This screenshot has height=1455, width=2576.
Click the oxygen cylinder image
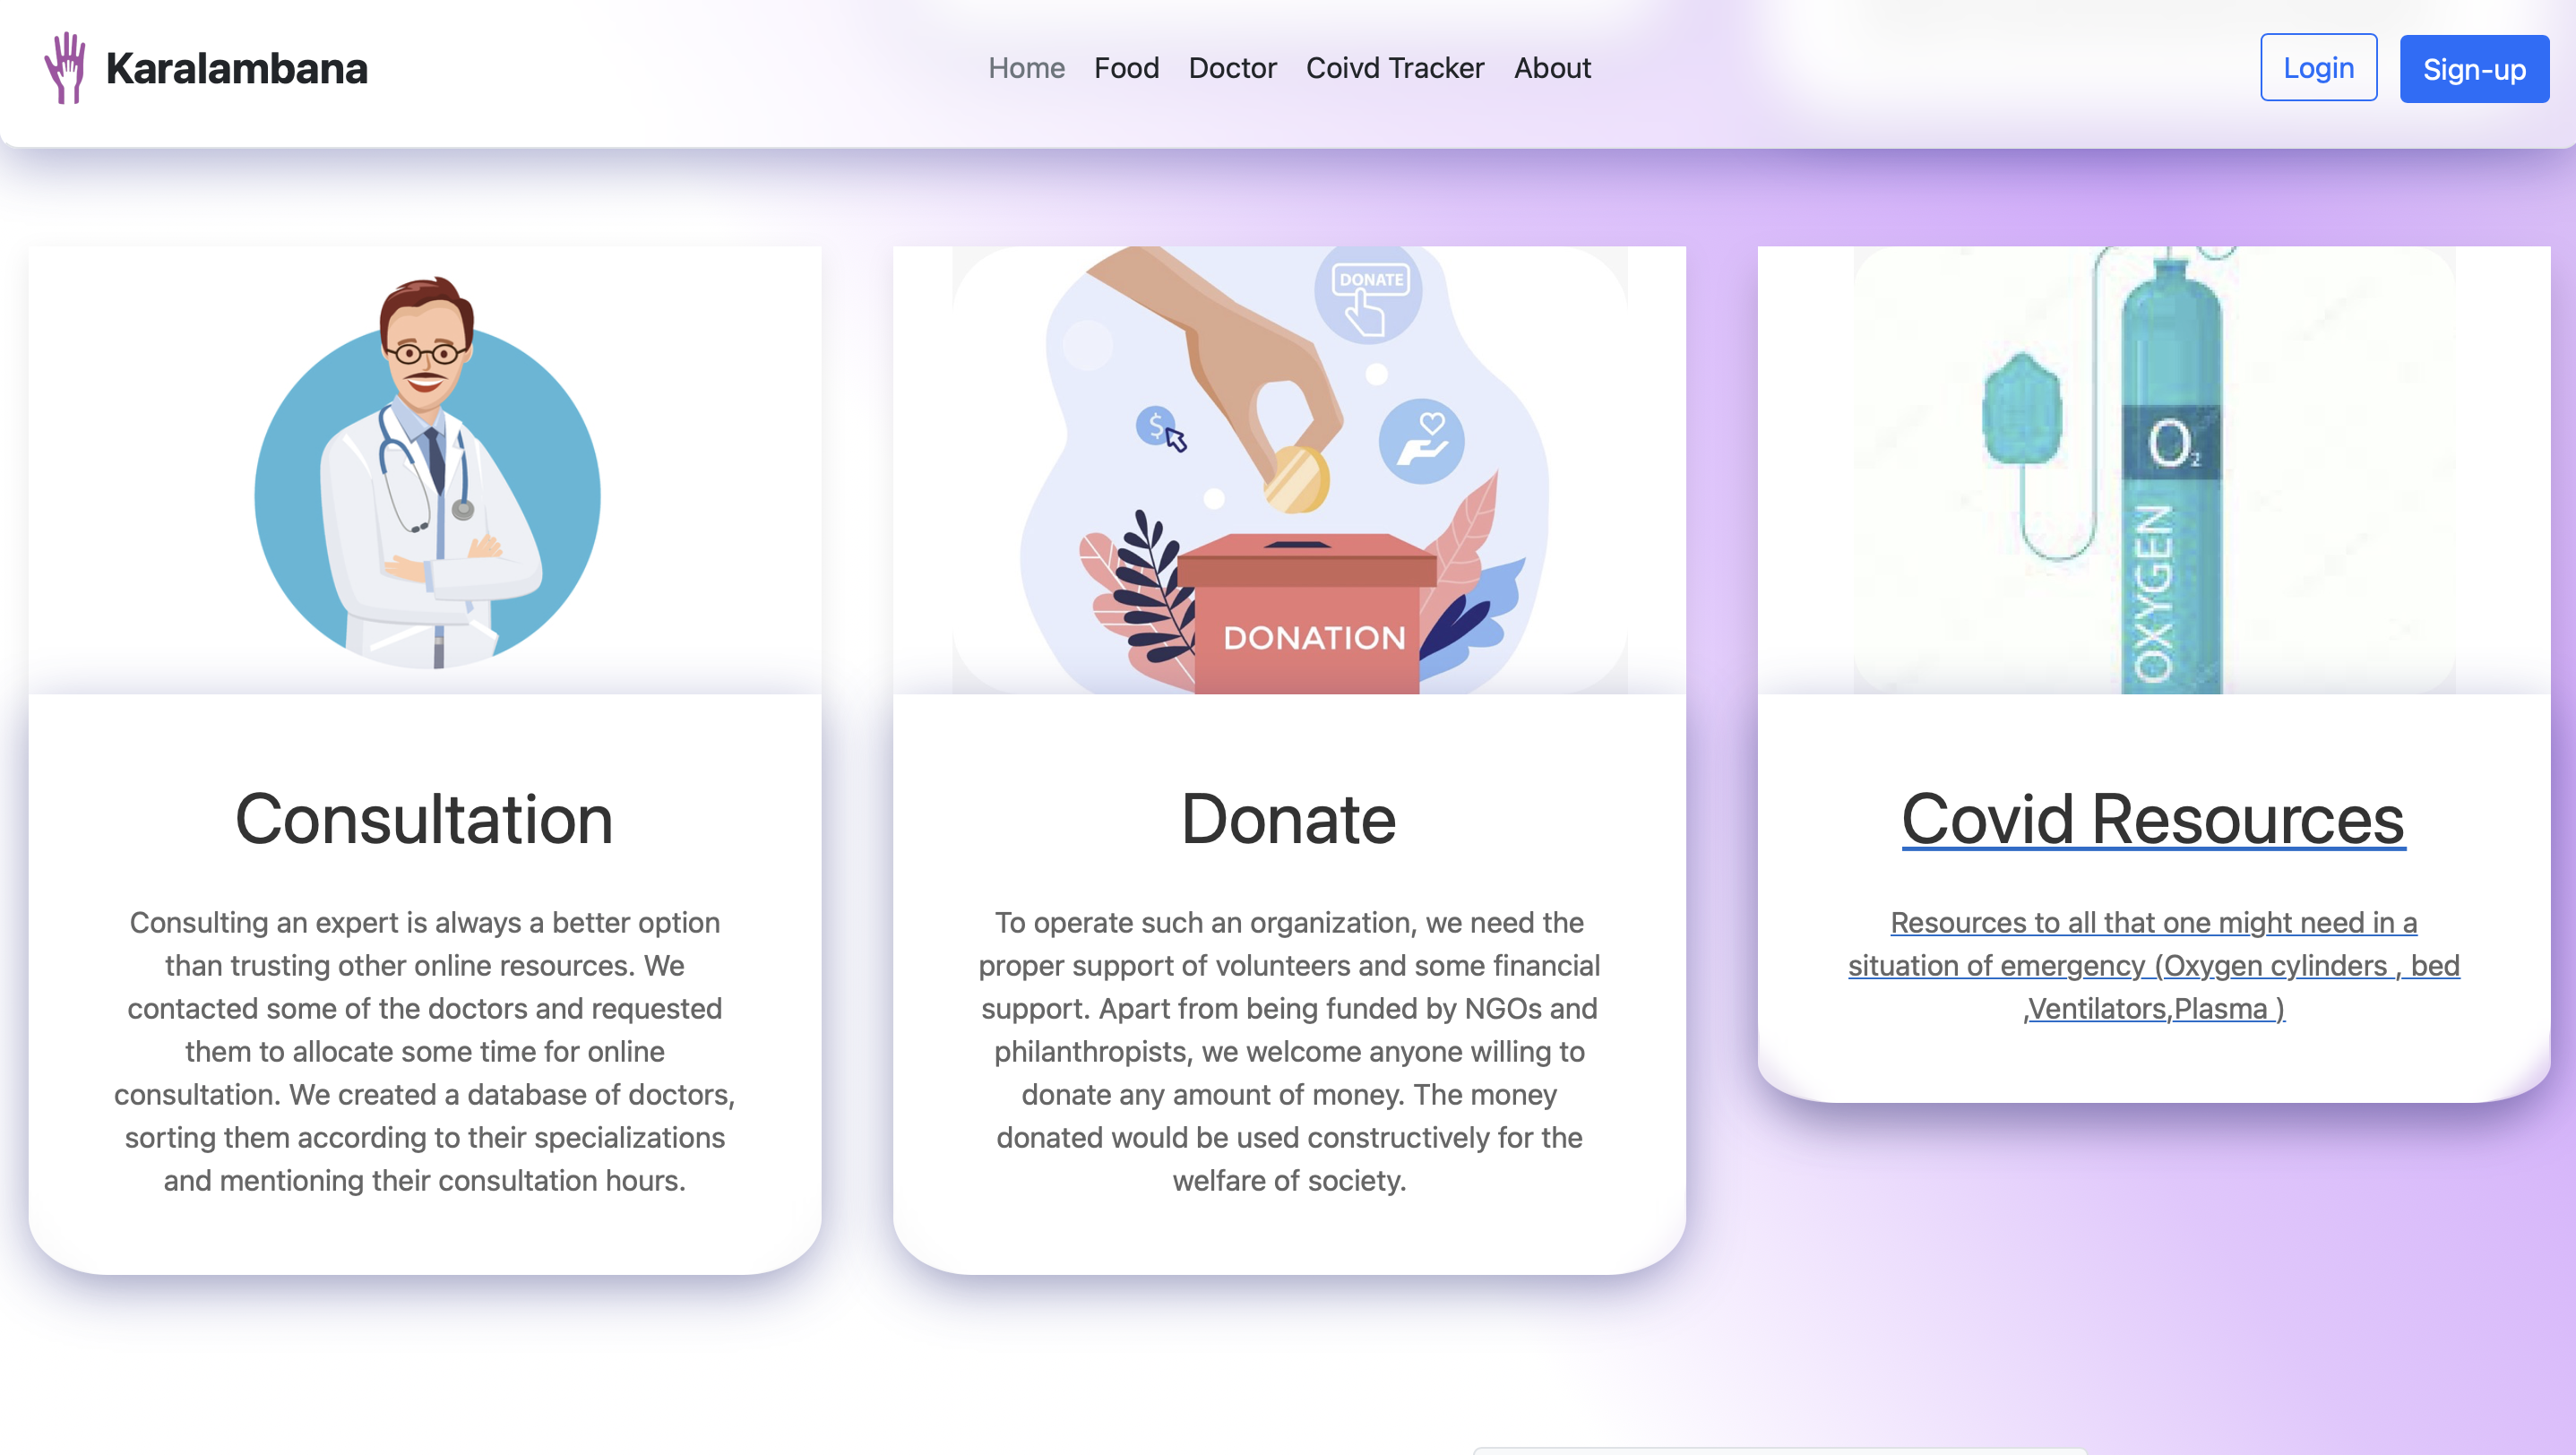tap(2154, 470)
